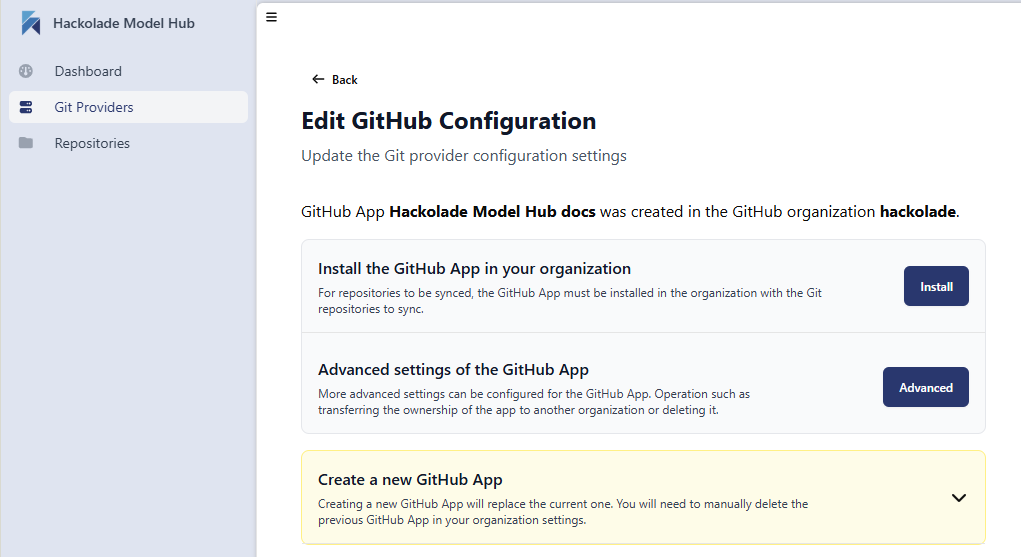
Task: Expand the Create a new GitHub App chevron
Action: (x=958, y=498)
